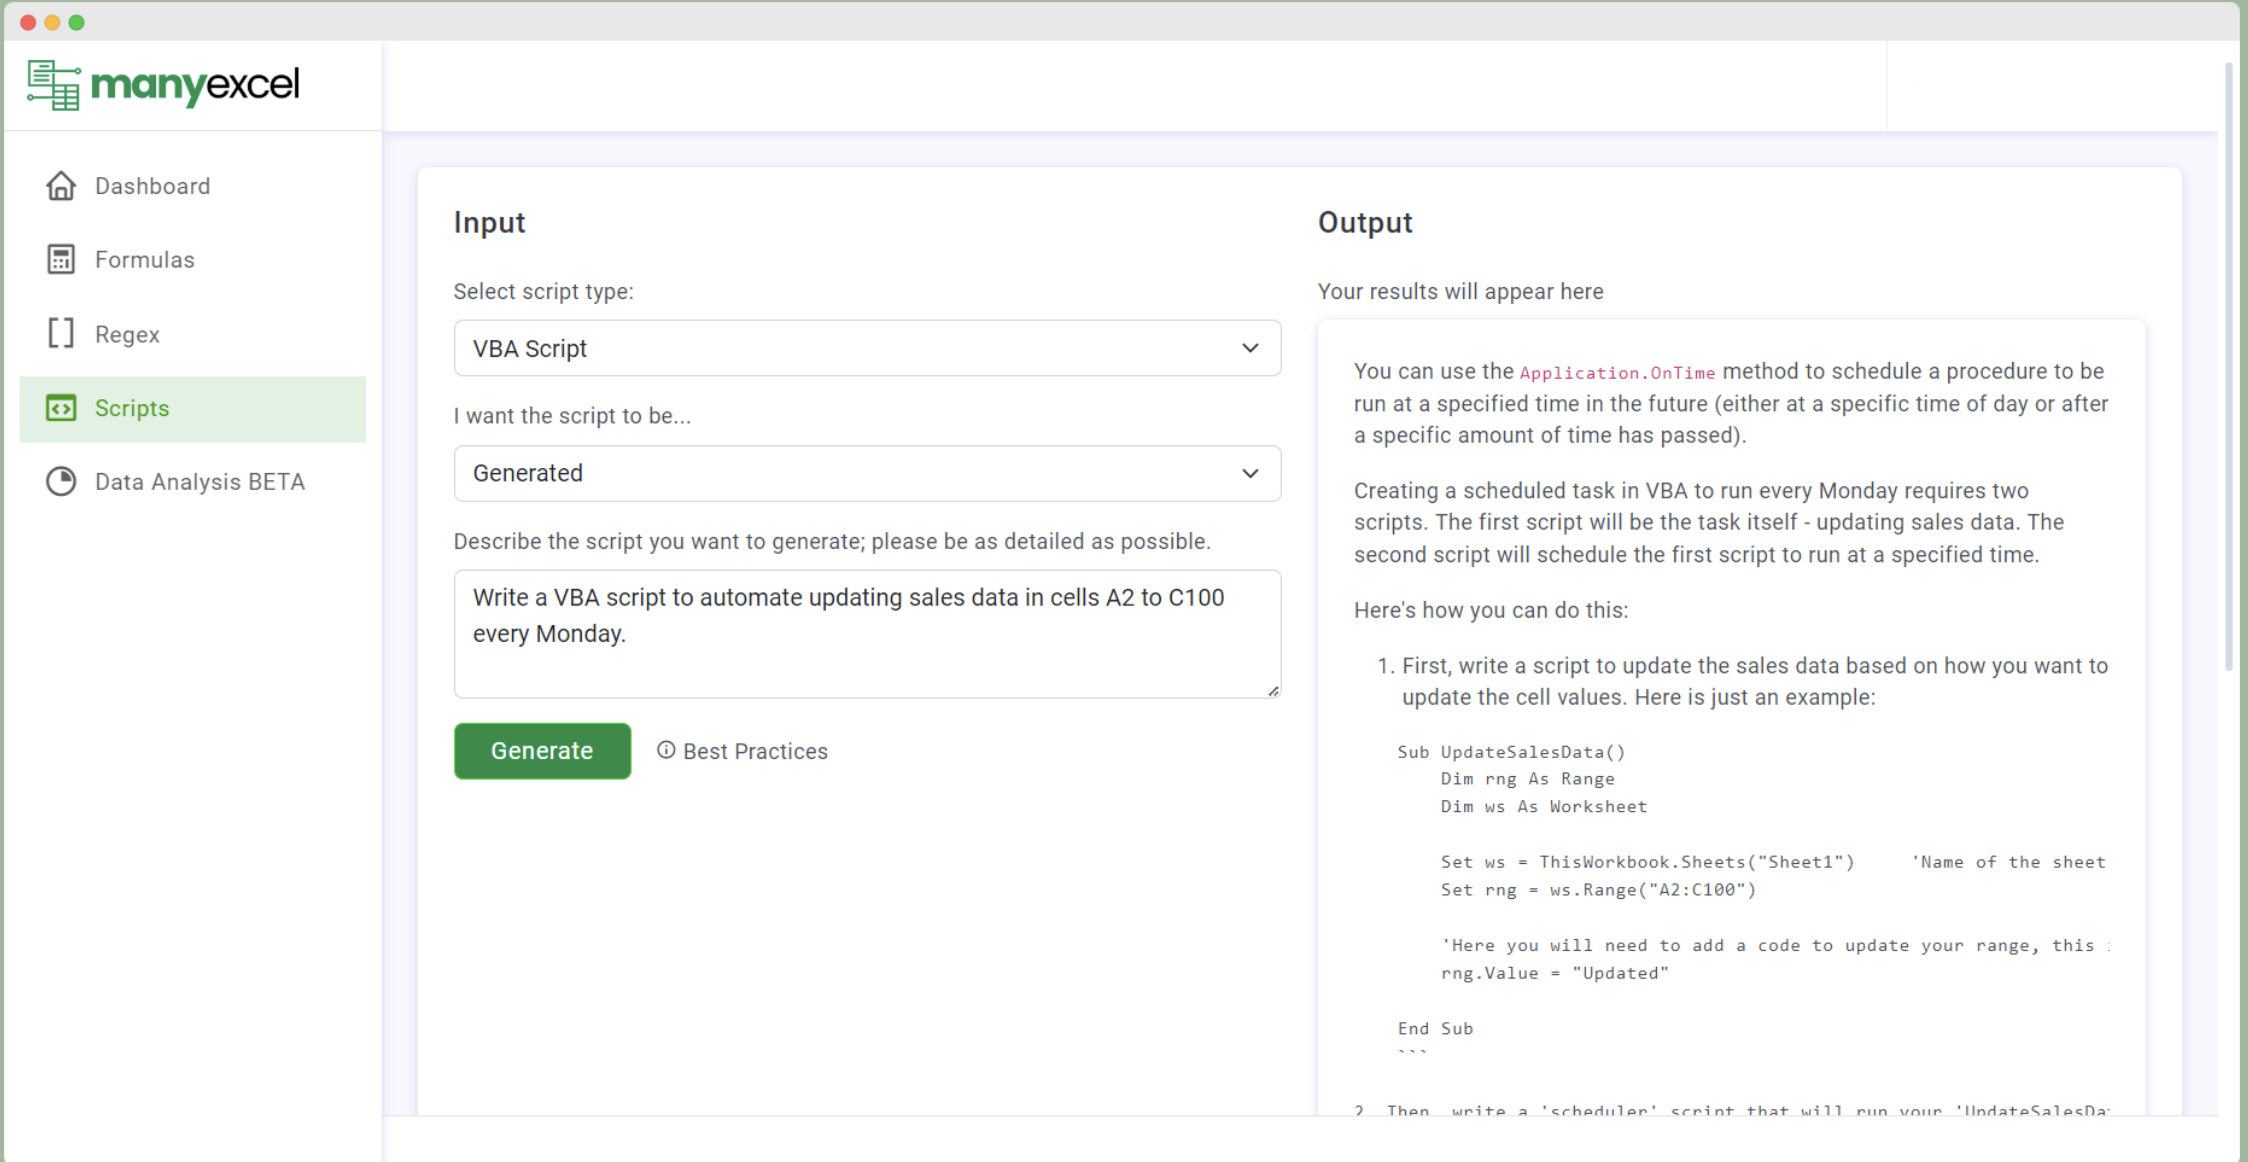Click the Input heading

pos(489,222)
